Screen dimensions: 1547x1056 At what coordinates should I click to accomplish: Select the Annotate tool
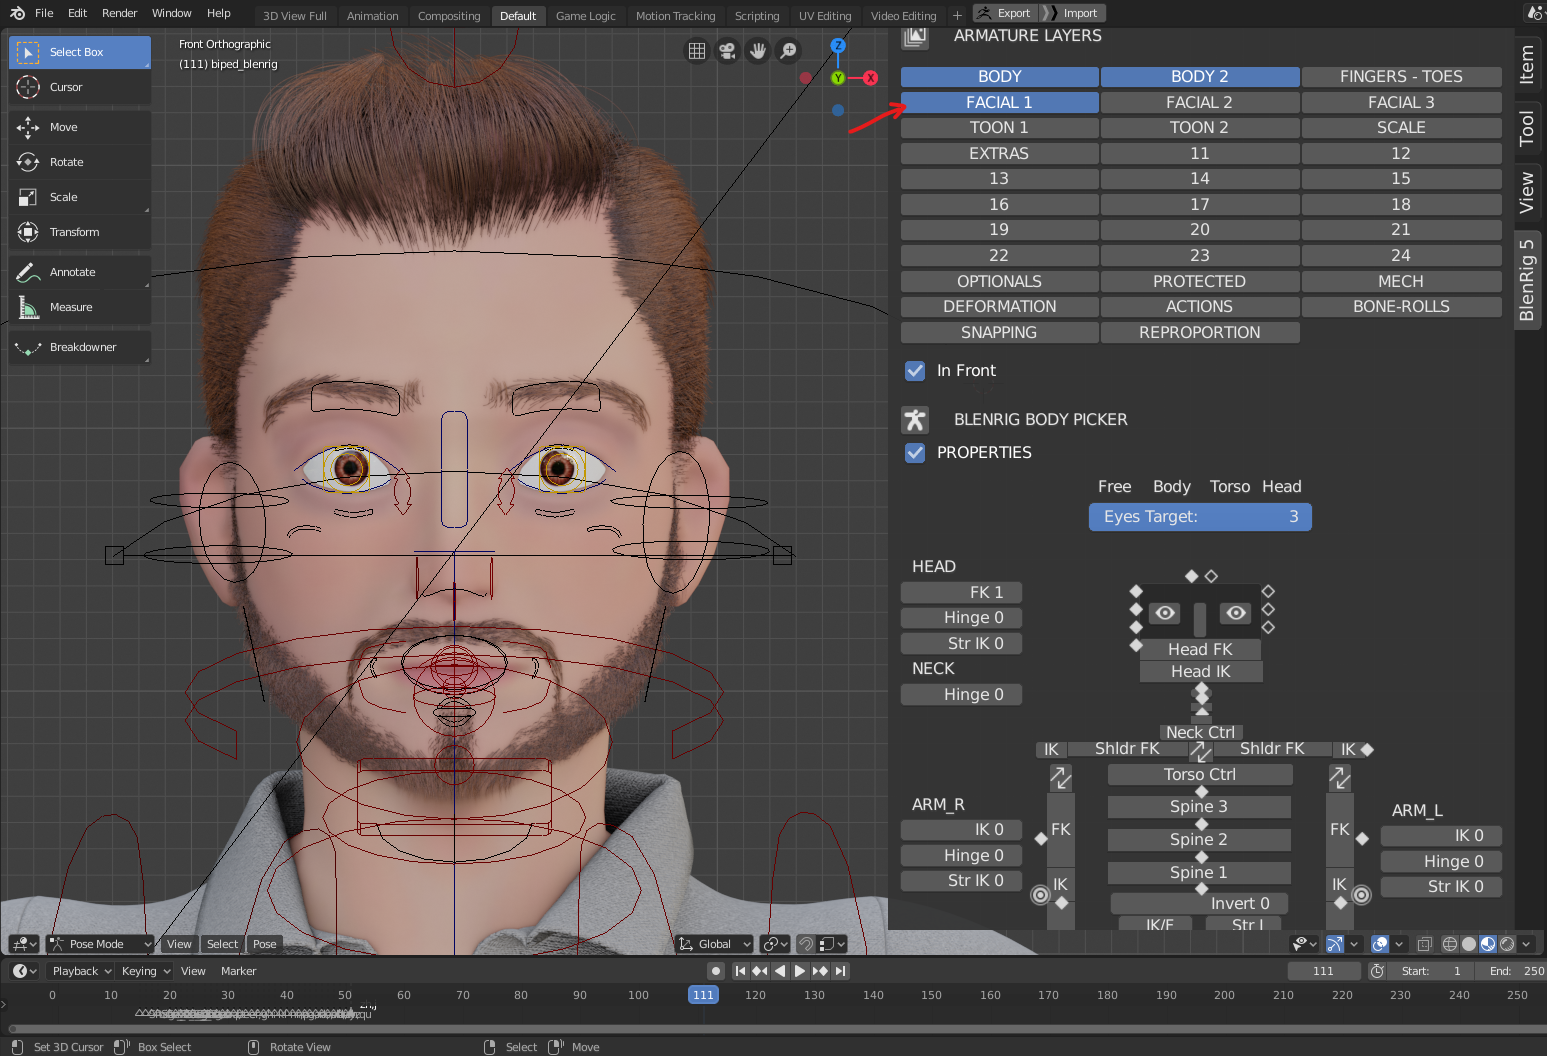coord(72,272)
